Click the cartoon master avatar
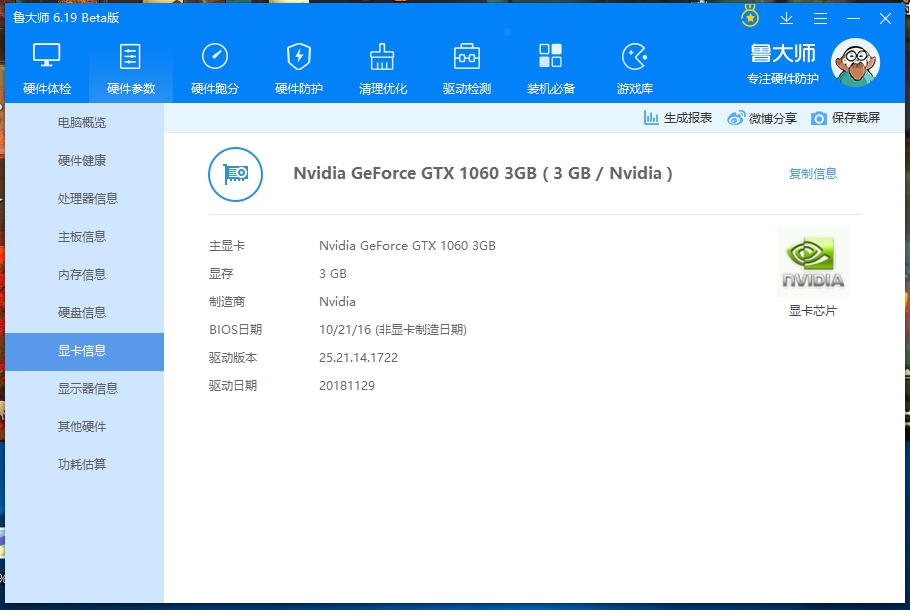 pyautogui.click(x=855, y=63)
